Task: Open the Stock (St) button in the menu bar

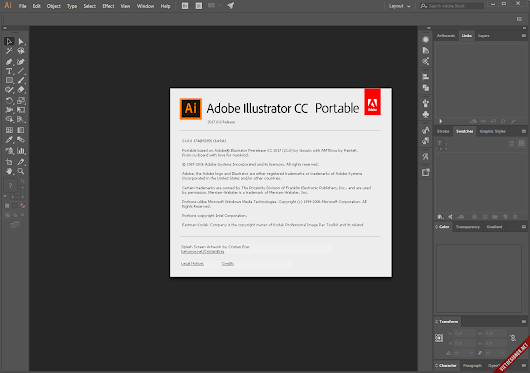Action: pyautogui.click(x=199, y=6)
